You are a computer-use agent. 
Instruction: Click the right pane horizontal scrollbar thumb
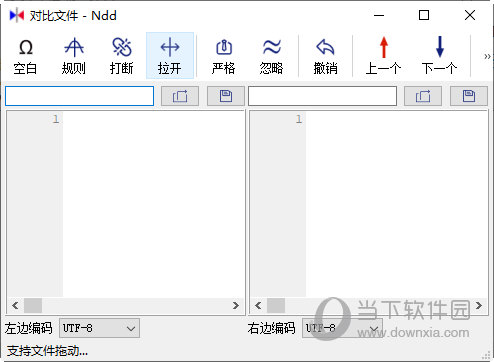pos(276,305)
